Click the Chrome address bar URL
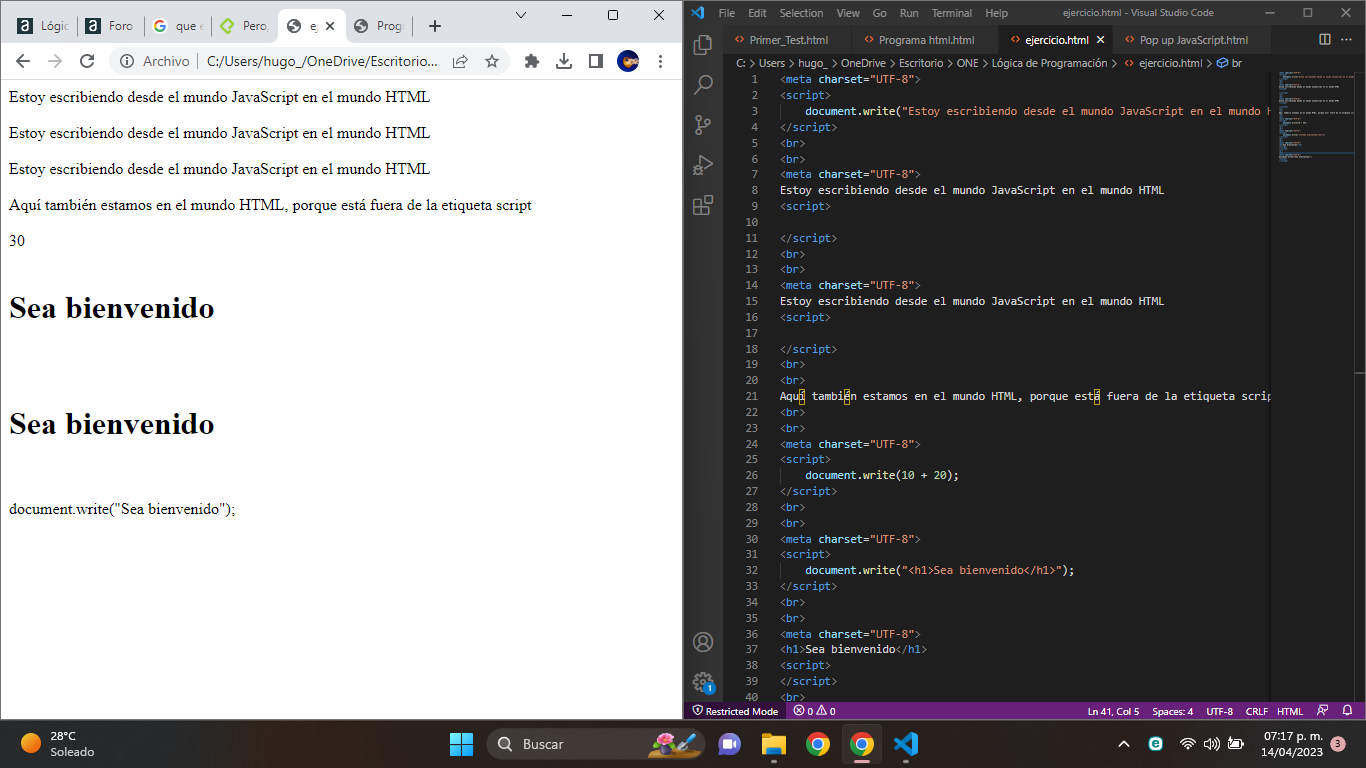 coord(322,61)
